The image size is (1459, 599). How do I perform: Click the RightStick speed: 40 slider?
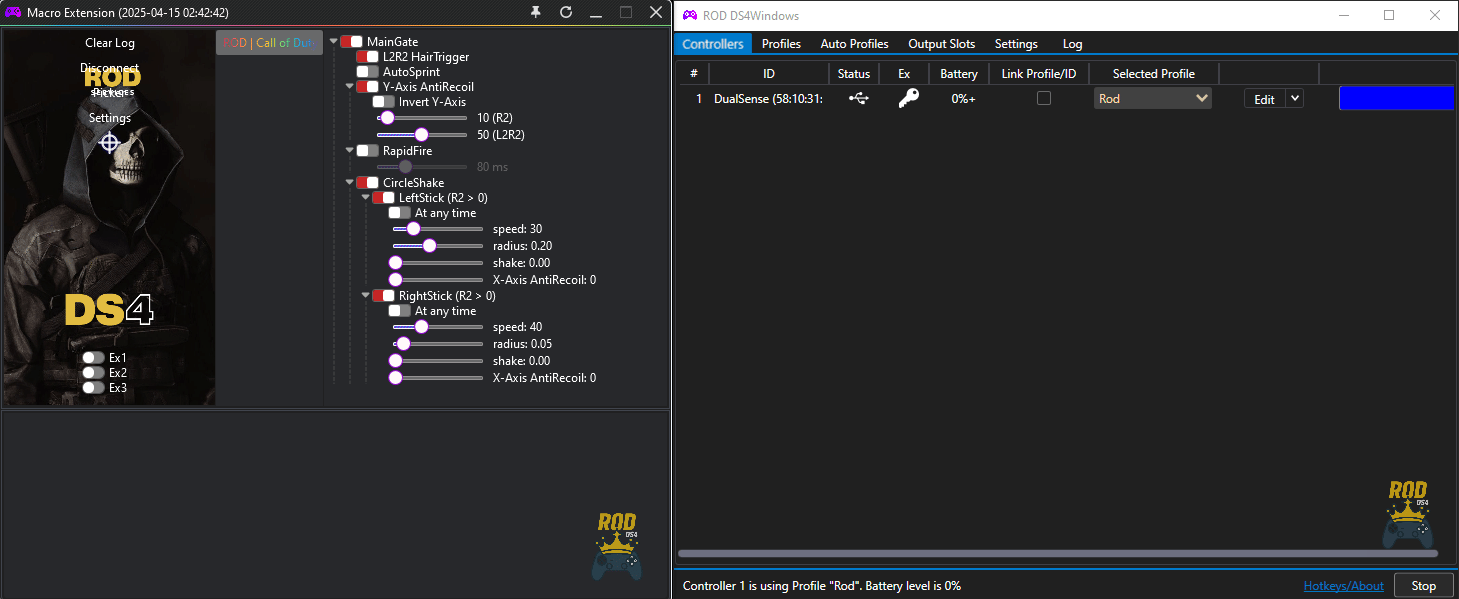point(437,327)
